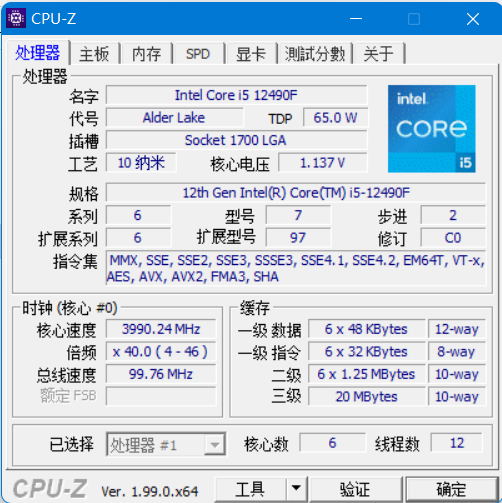This screenshot has width=502, height=503.
Task: Click the 指令集 instruction list box
Action: click(296, 268)
